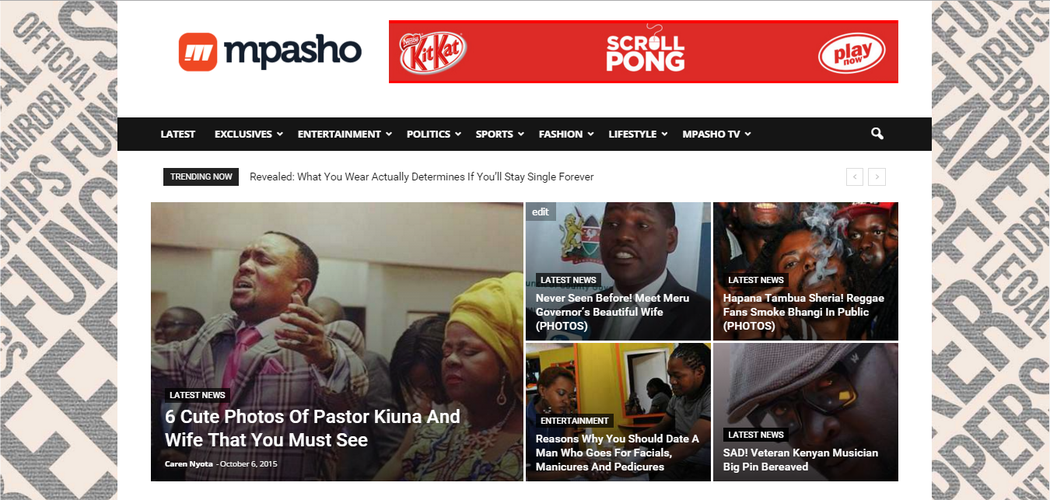Open Reggae fans smoke bhangi article
Image resolution: width=1050 pixels, height=500 pixels.
click(x=804, y=312)
